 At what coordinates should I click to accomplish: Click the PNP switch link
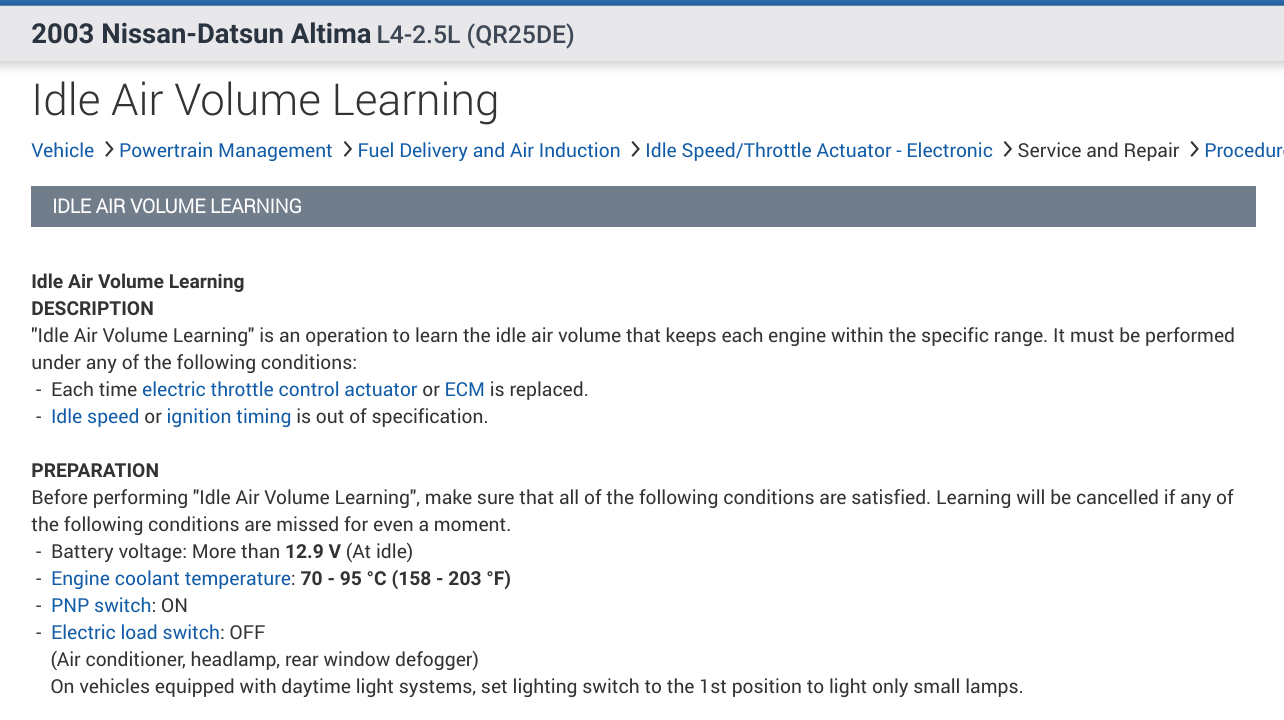[x=101, y=606]
